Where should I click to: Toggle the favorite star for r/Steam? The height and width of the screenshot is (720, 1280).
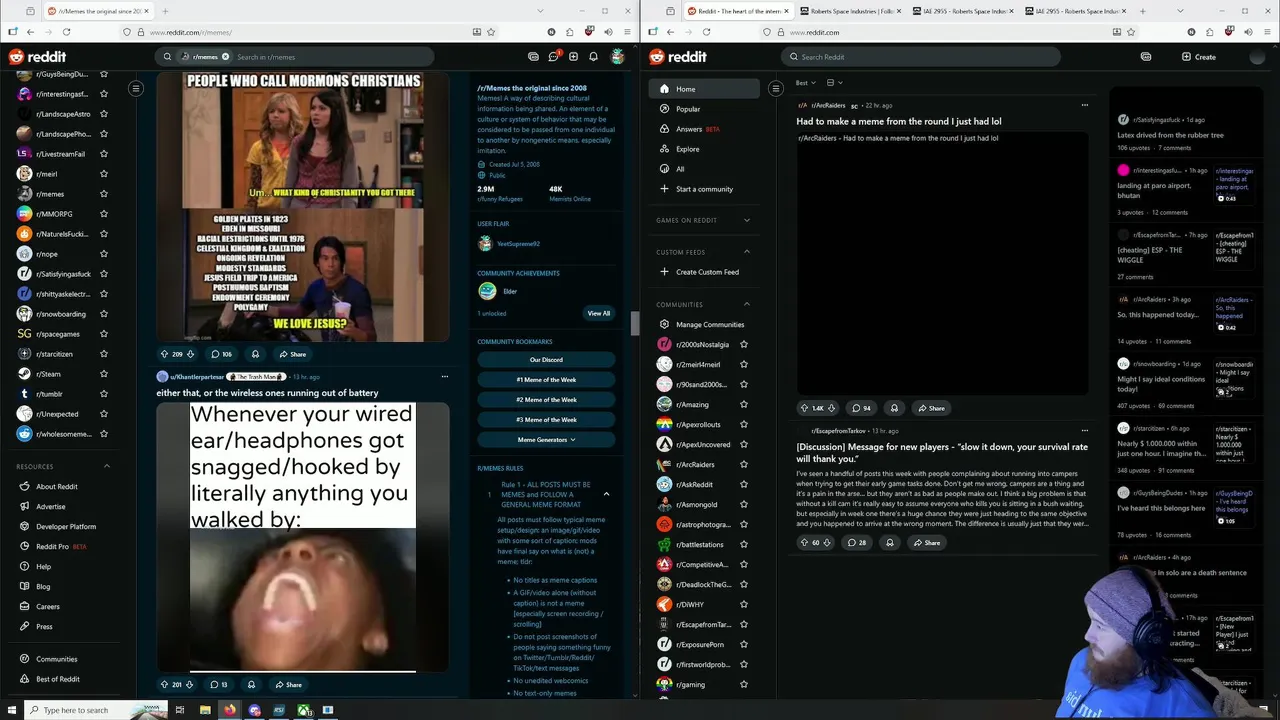tap(104, 374)
